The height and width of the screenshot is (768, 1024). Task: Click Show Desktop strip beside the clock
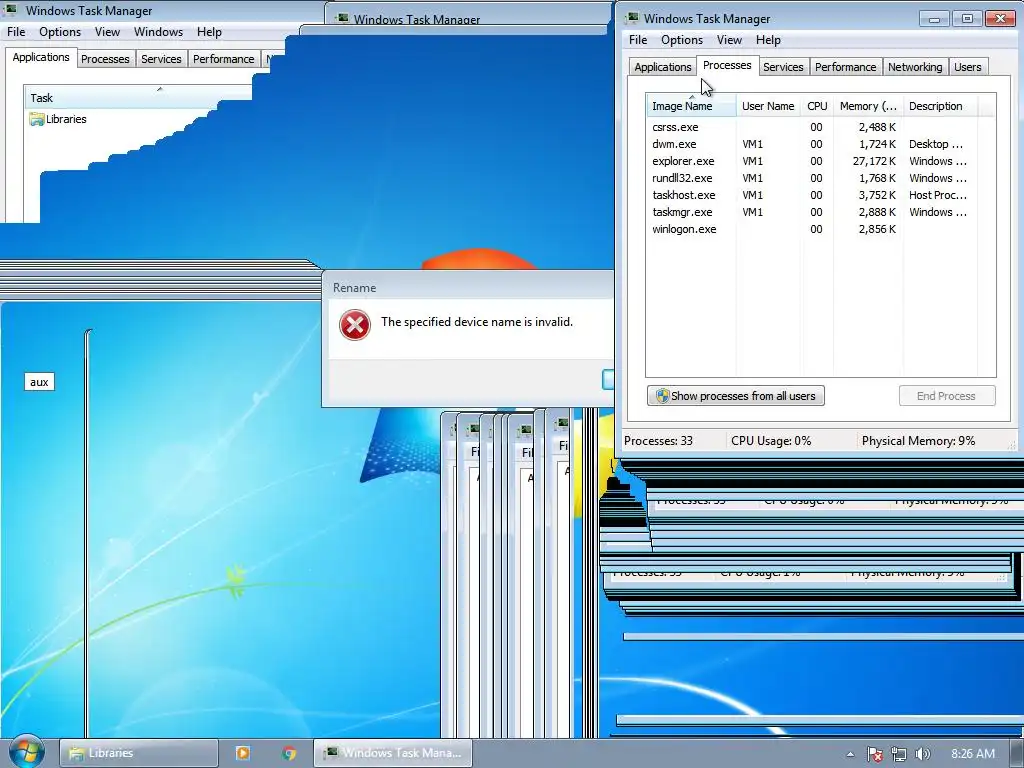tap(1017, 754)
